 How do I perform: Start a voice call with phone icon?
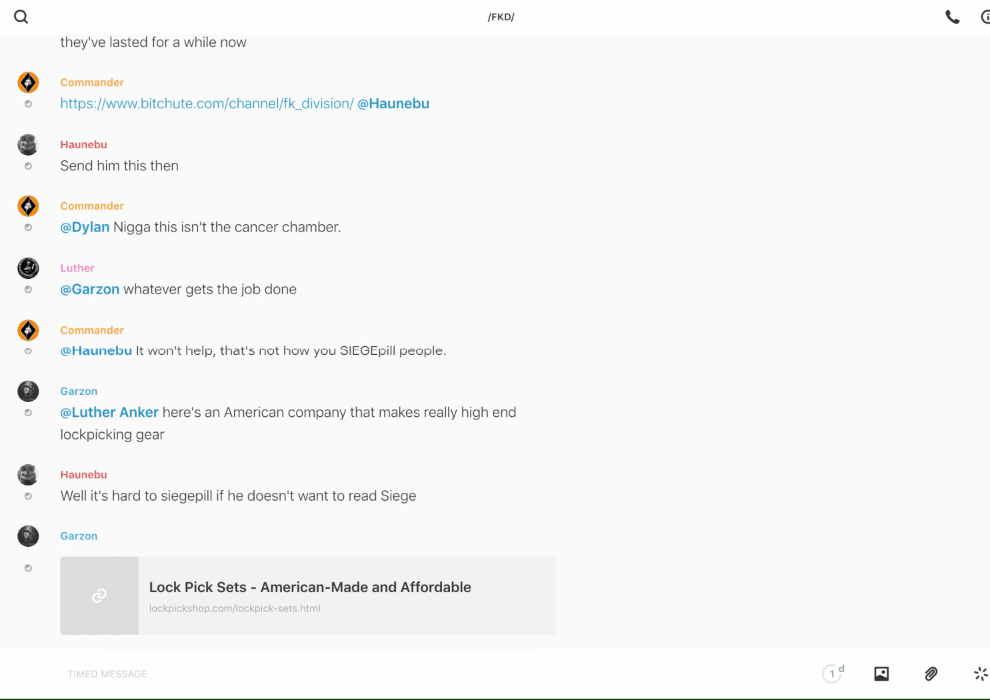952,17
